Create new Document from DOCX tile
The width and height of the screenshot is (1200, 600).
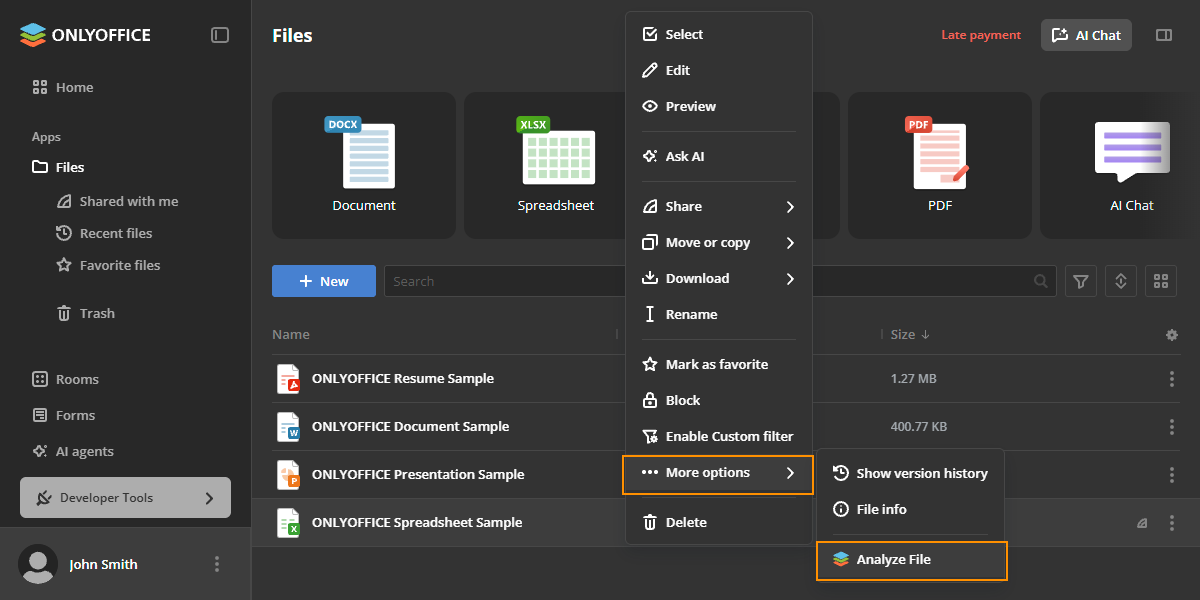point(364,166)
